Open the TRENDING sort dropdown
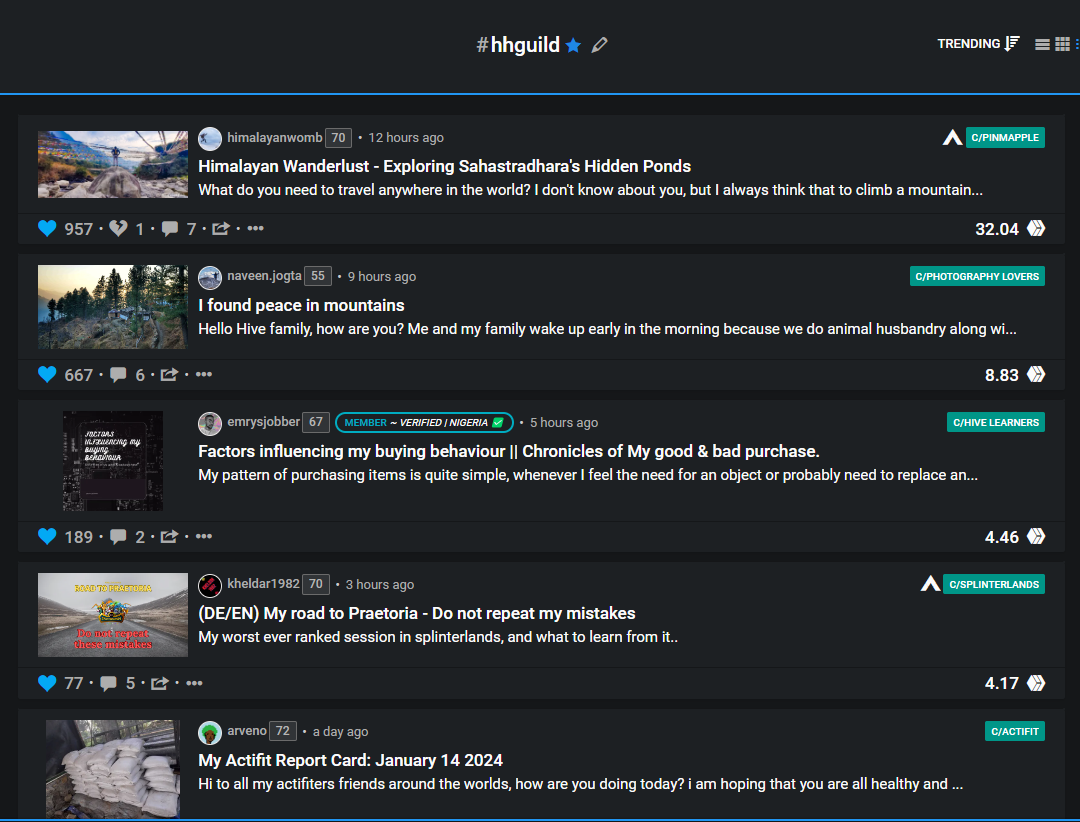1080x822 pixels. [x=978, y=43]
